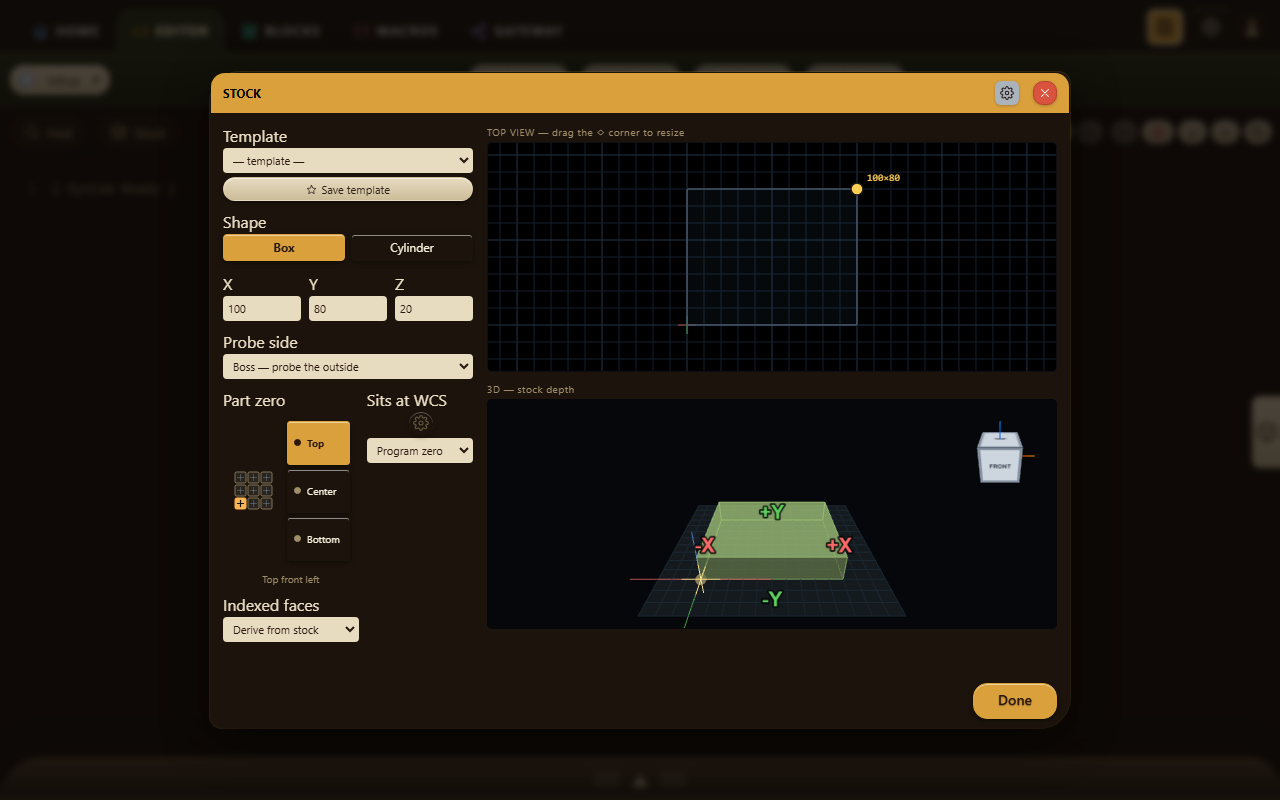Screen dimensions: 1280x800
Task: Click the amber square button in the background header
Action: coord(1164,27)
